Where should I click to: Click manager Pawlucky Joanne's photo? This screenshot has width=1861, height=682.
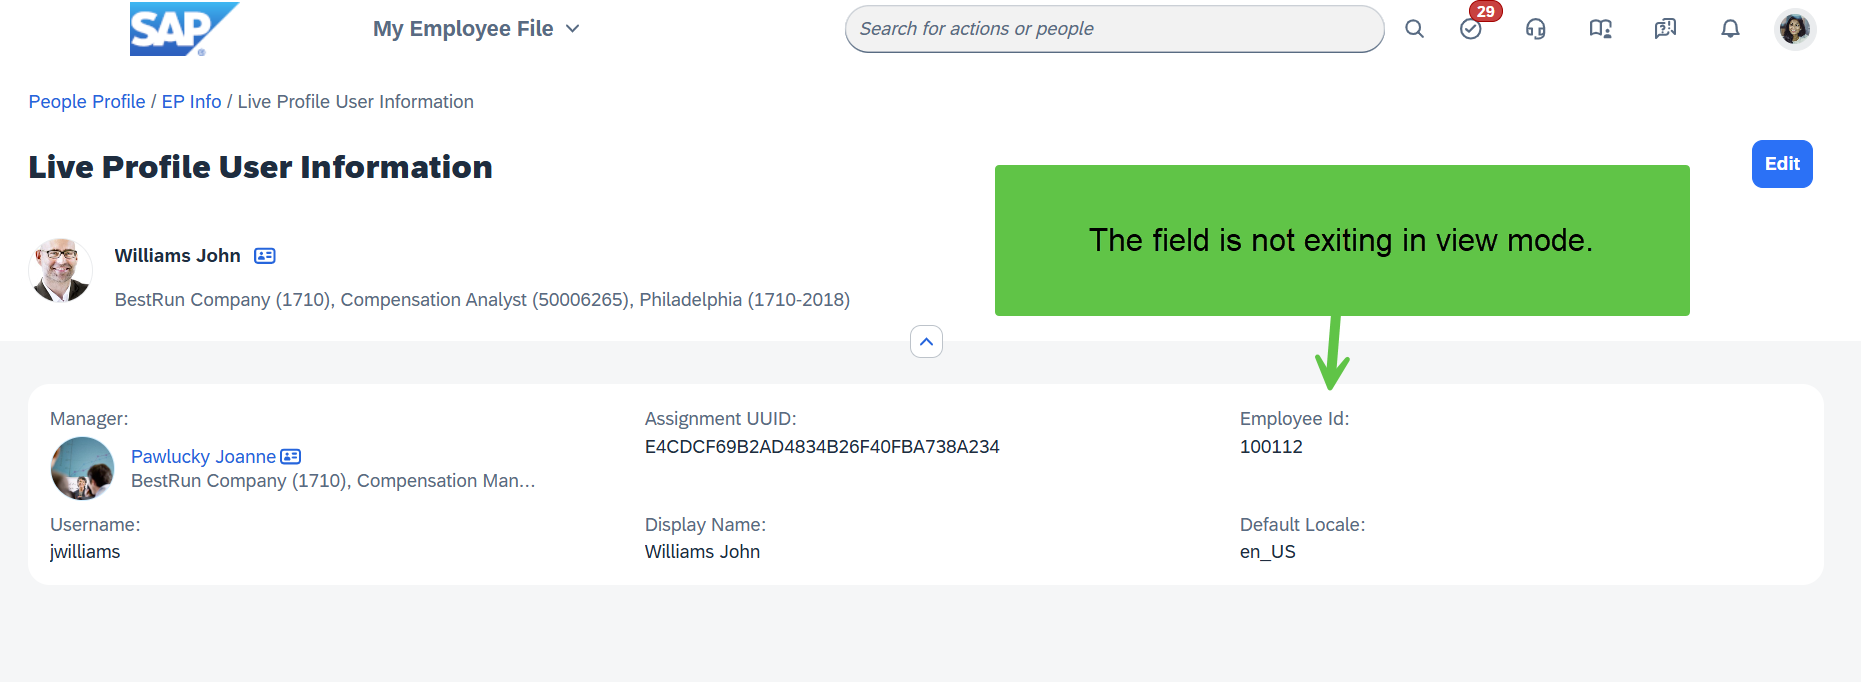(82, 468)
